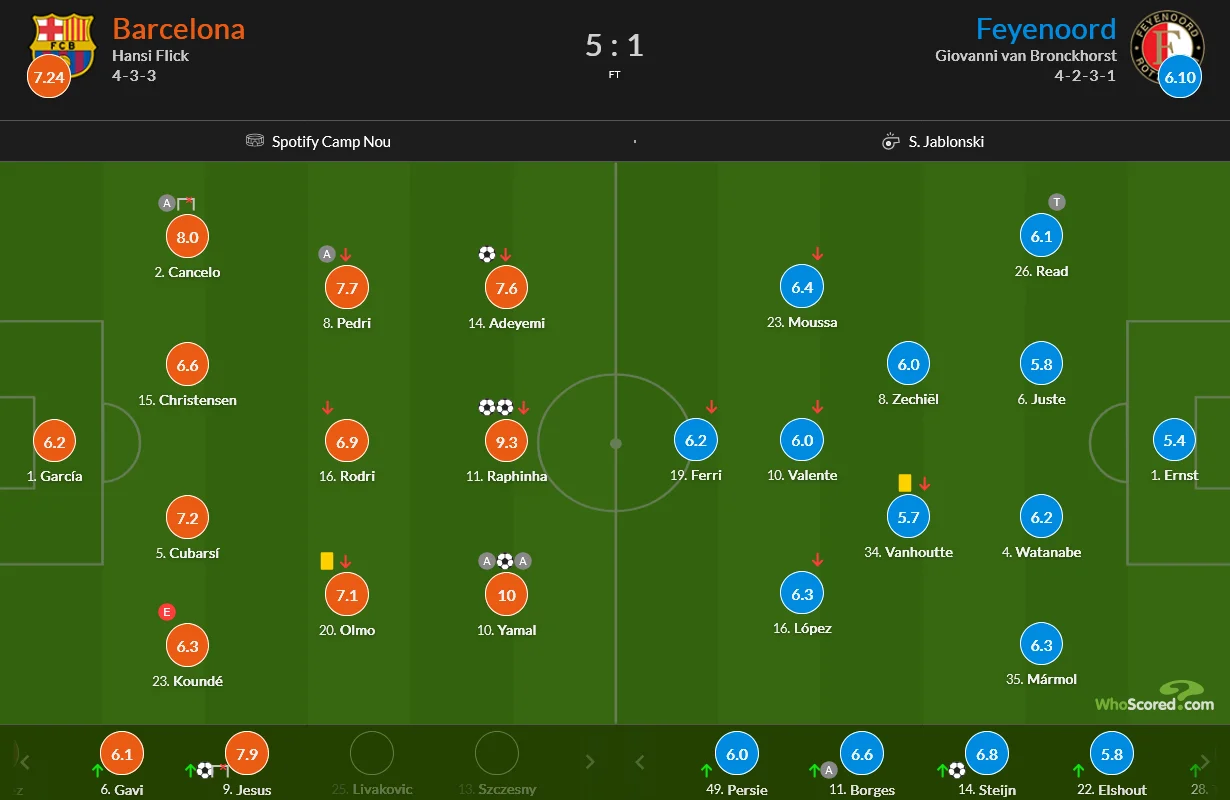Click the red E icon above Koundé
Viewport: 1230px width, 800px height.
(167, 612)
